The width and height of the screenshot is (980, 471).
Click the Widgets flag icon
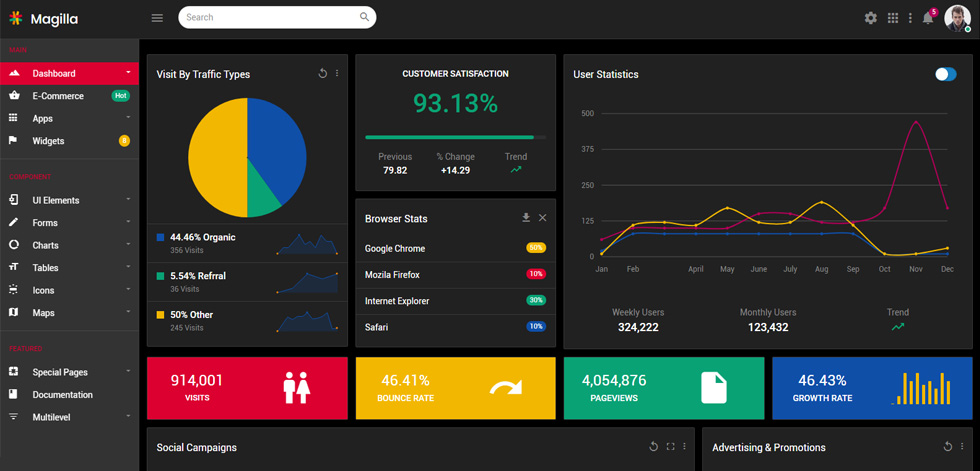click(13, 141)
